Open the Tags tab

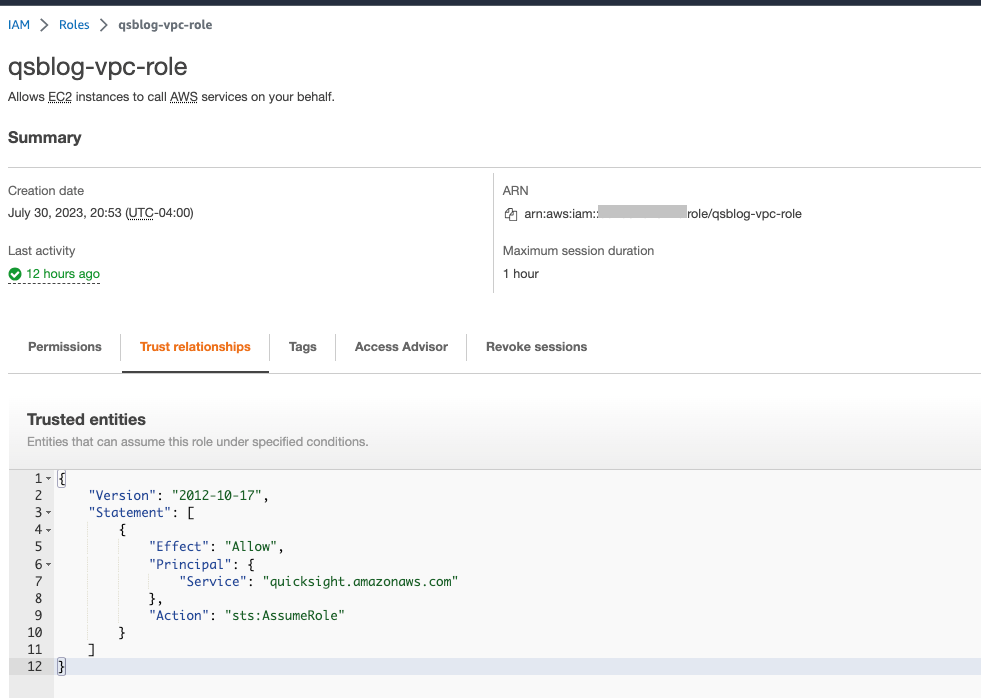(302, 347)
